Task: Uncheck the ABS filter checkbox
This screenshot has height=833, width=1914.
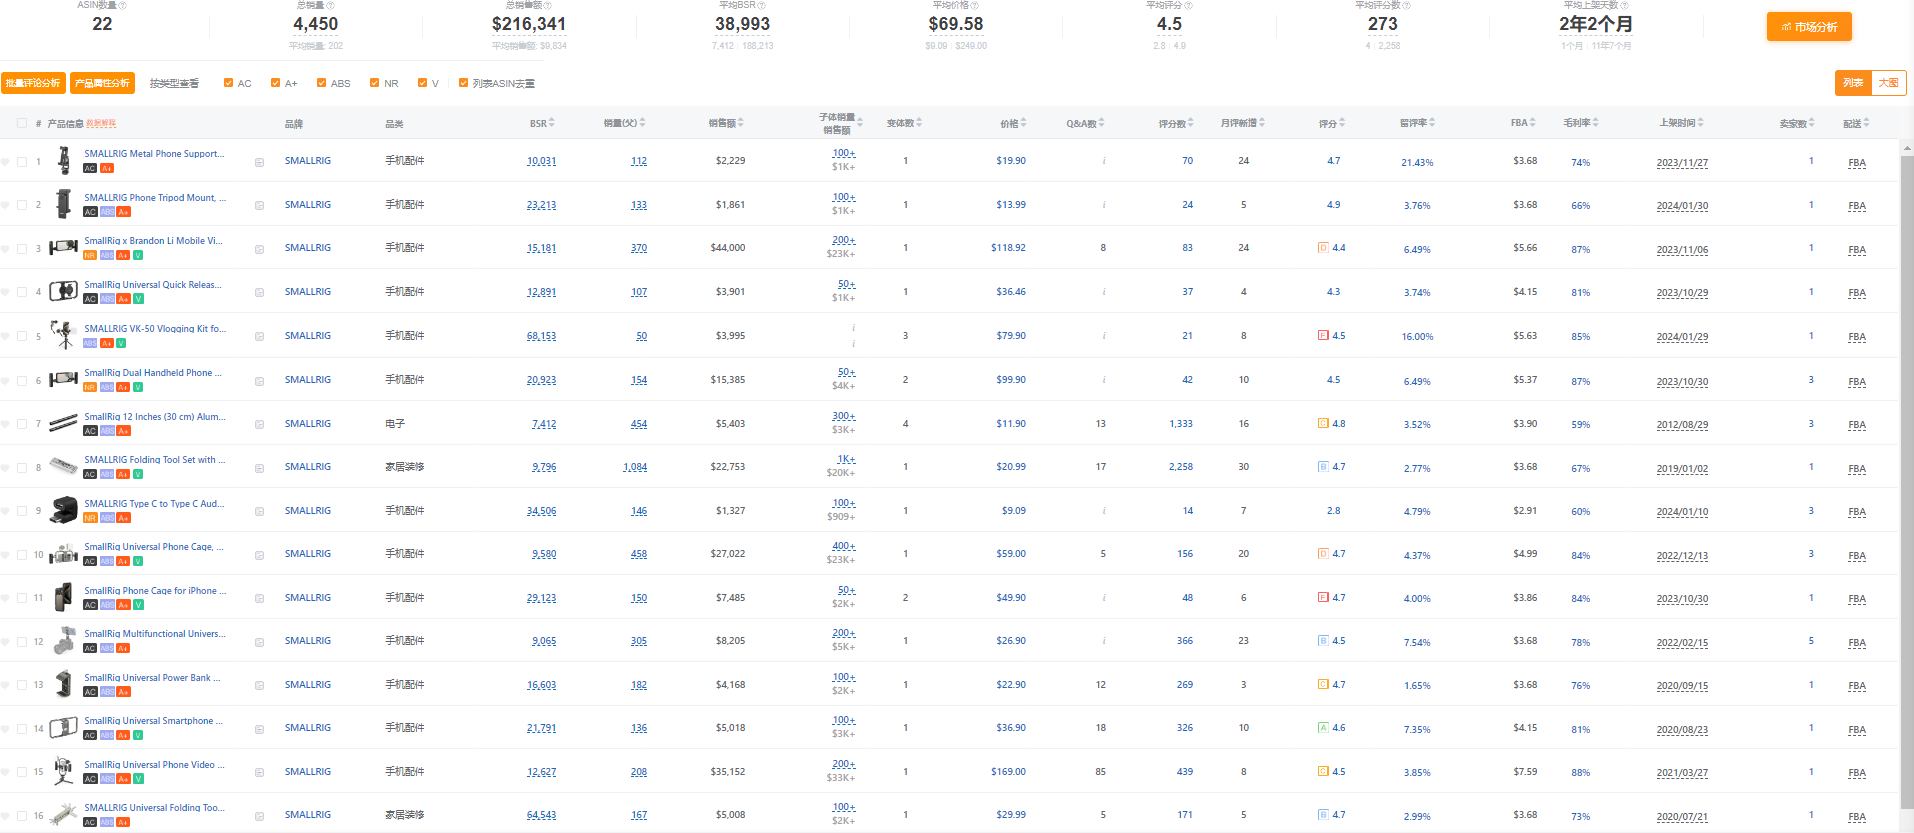Action: 322,83
